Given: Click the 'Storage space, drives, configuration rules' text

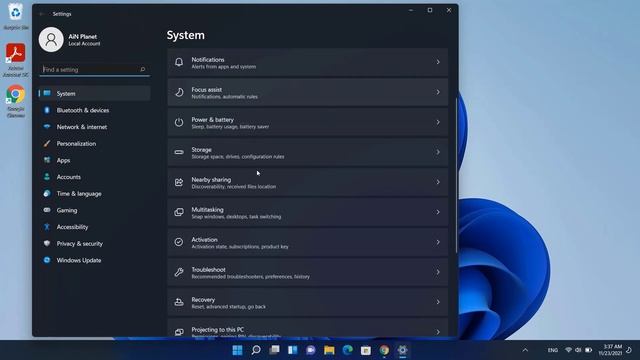Looking at the screenshot, I should (238, 157).
